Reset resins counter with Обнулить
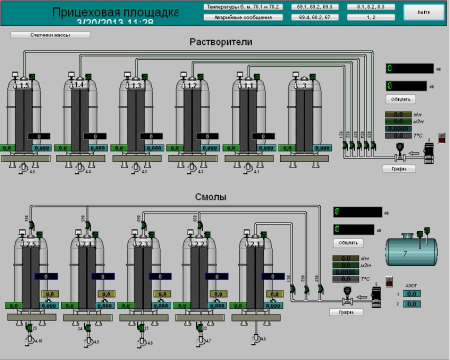Screen dimensions: 450x360 [x=348, y=243]
